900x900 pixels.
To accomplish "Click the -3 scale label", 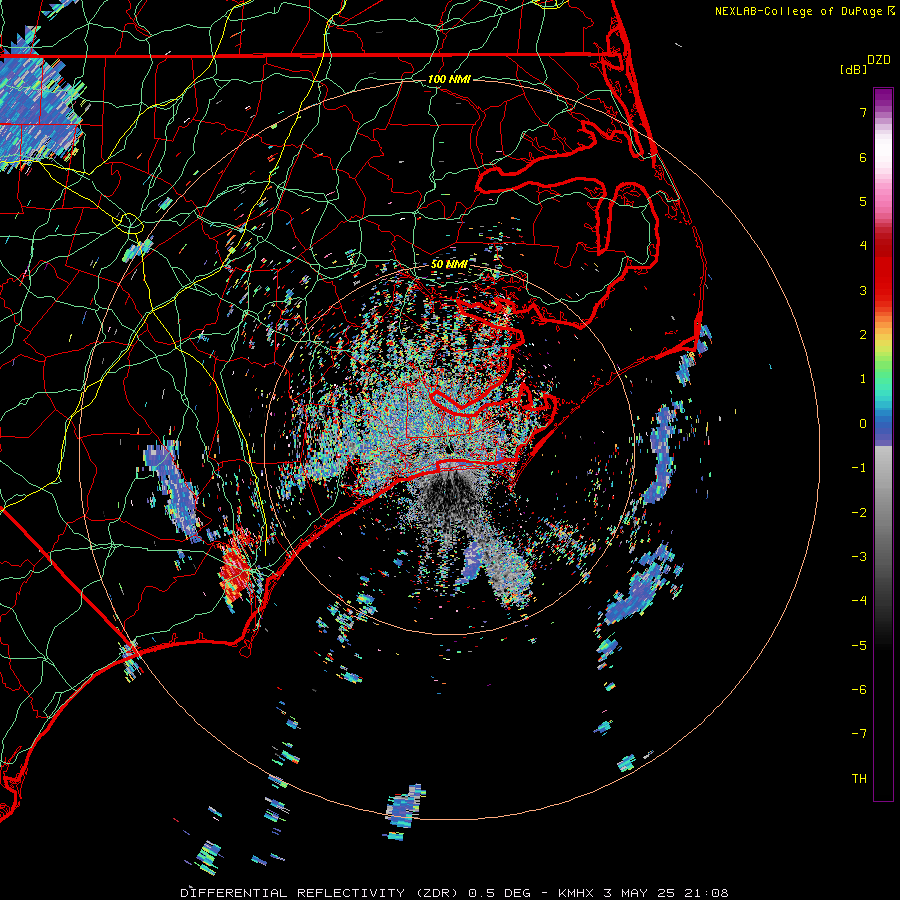I will coord(859,557).
